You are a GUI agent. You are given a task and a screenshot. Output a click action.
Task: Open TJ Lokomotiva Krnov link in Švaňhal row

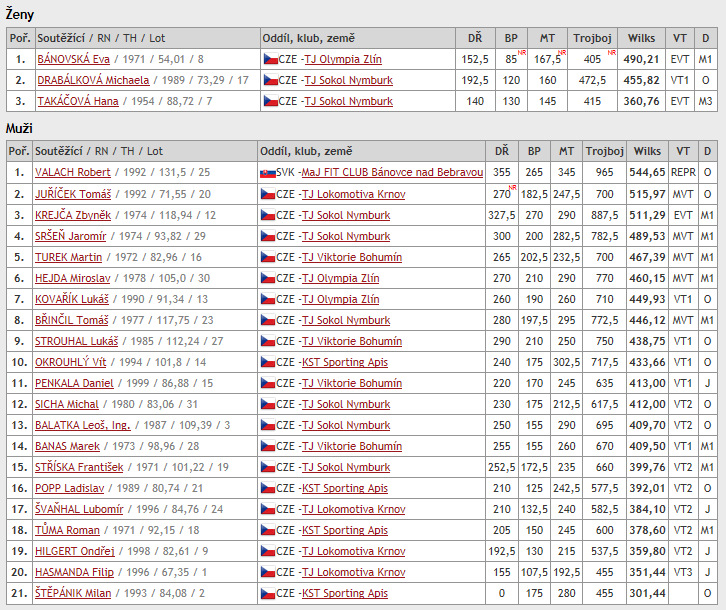point(354,509)
